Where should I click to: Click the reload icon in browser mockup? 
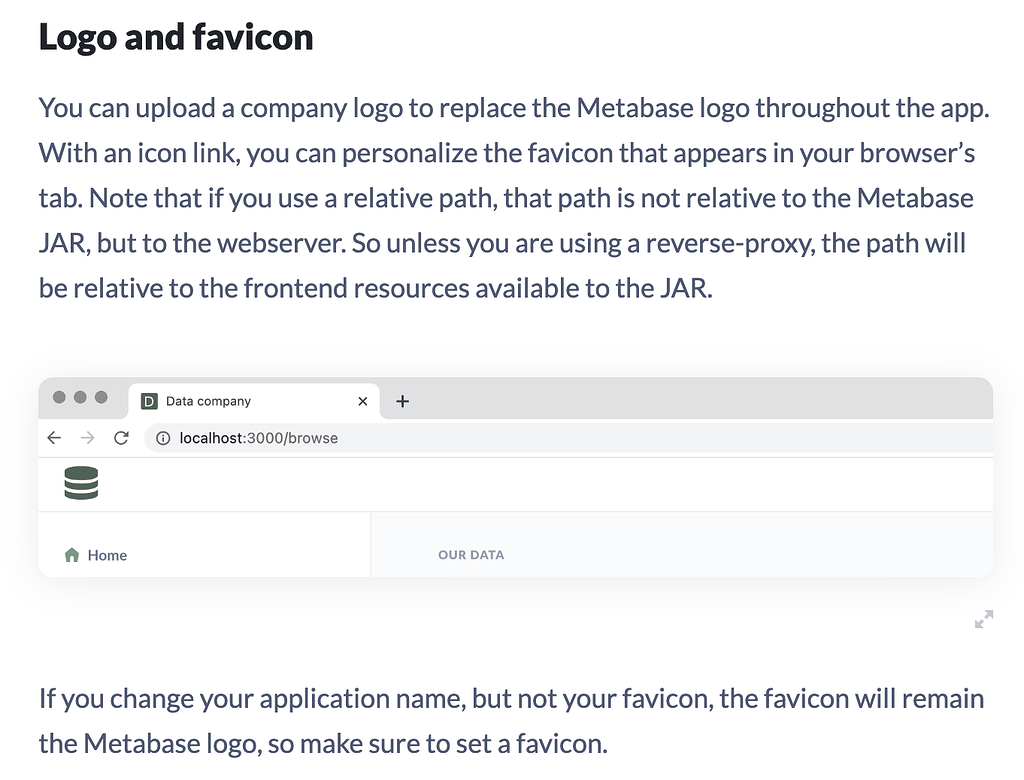point(121,438)
